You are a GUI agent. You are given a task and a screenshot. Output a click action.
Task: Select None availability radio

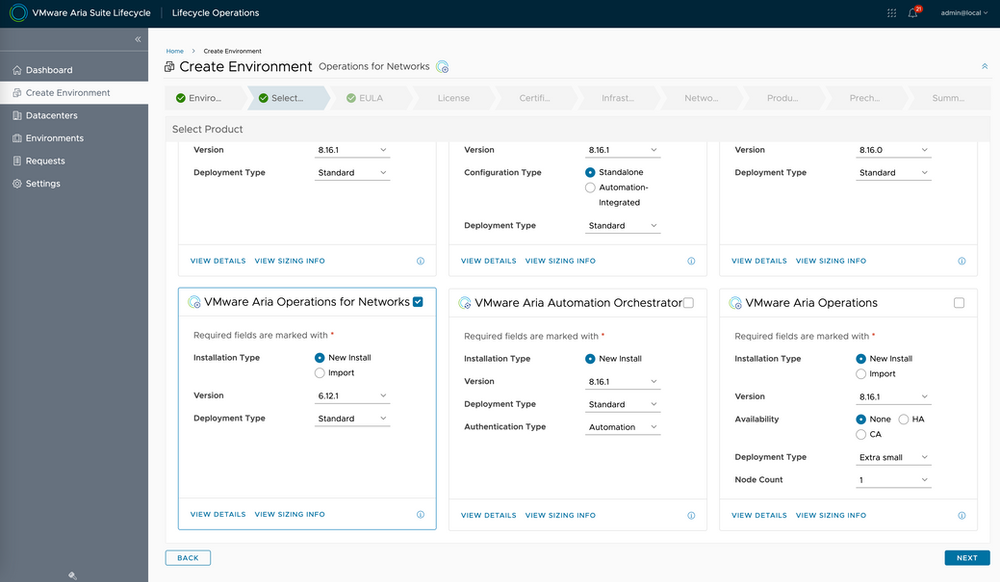pos(860,419)
